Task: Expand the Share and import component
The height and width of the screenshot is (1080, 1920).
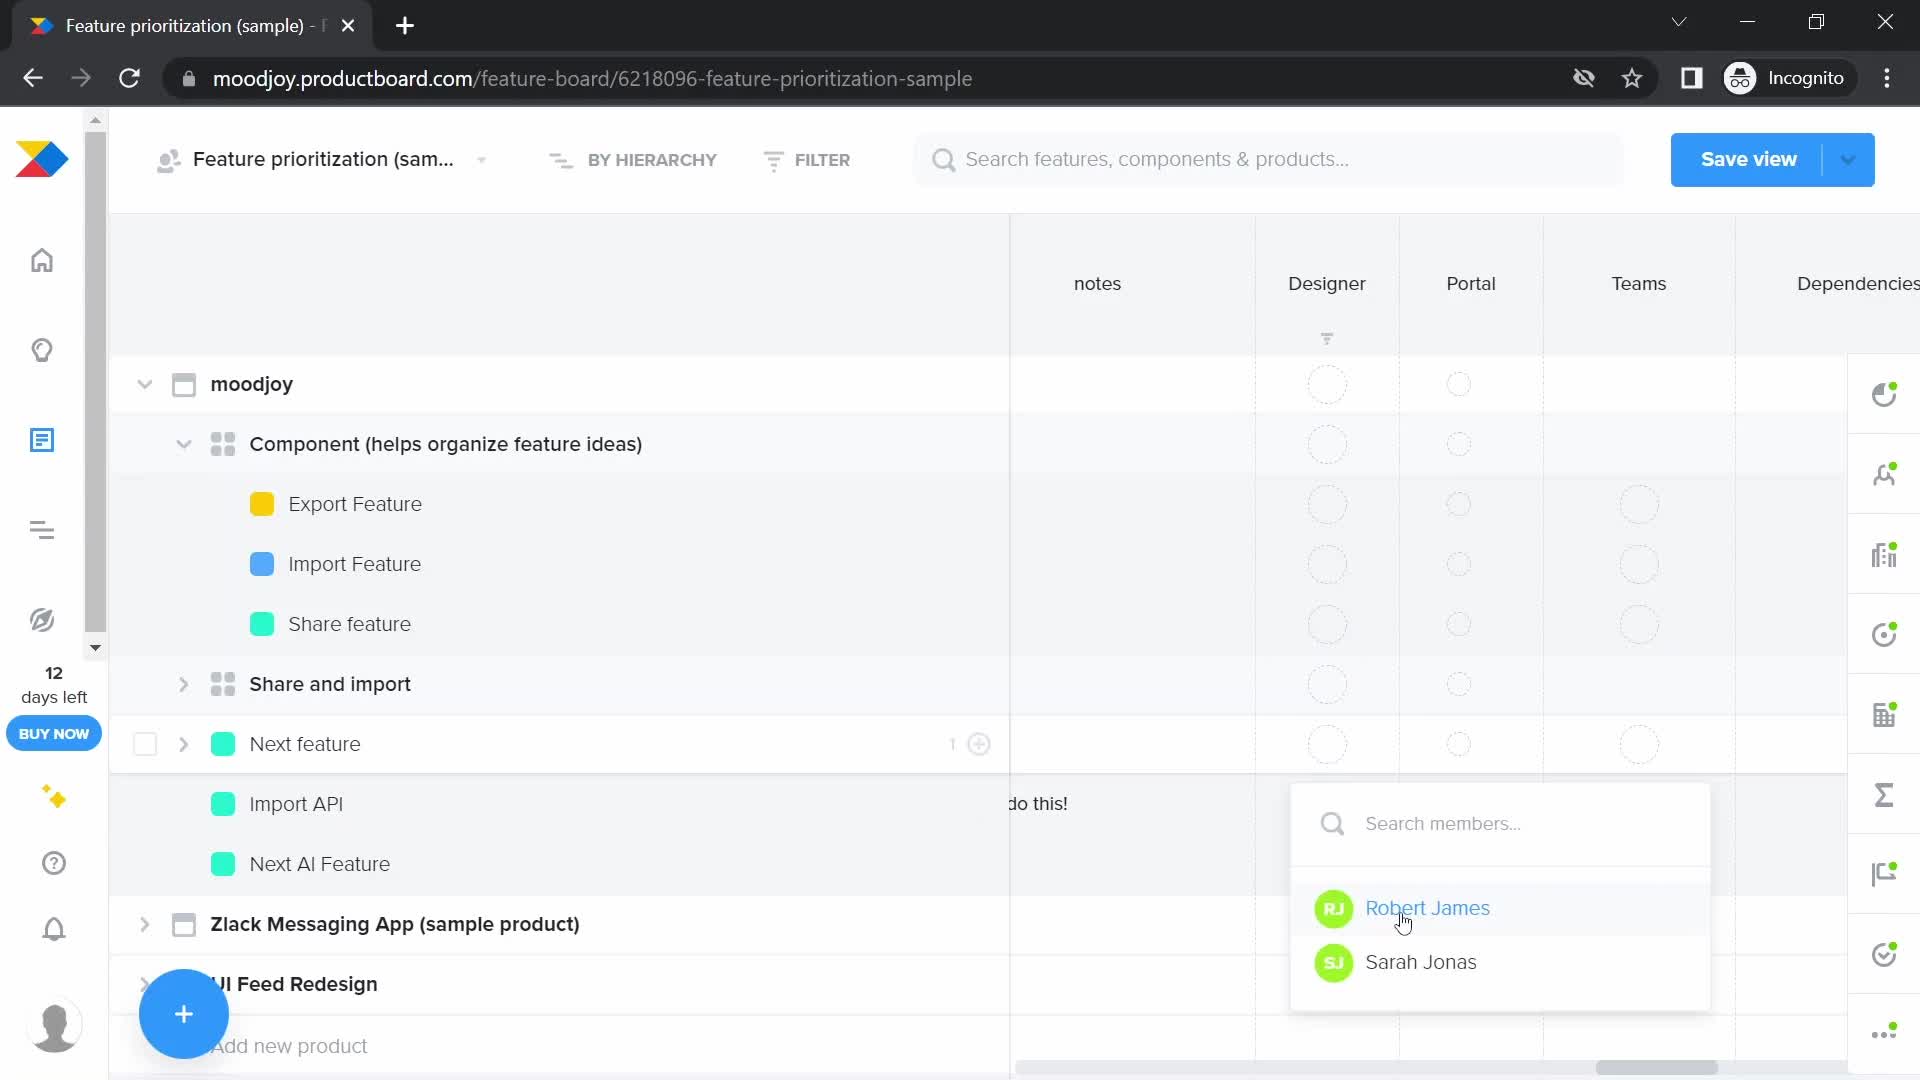Action: [184, 684]
